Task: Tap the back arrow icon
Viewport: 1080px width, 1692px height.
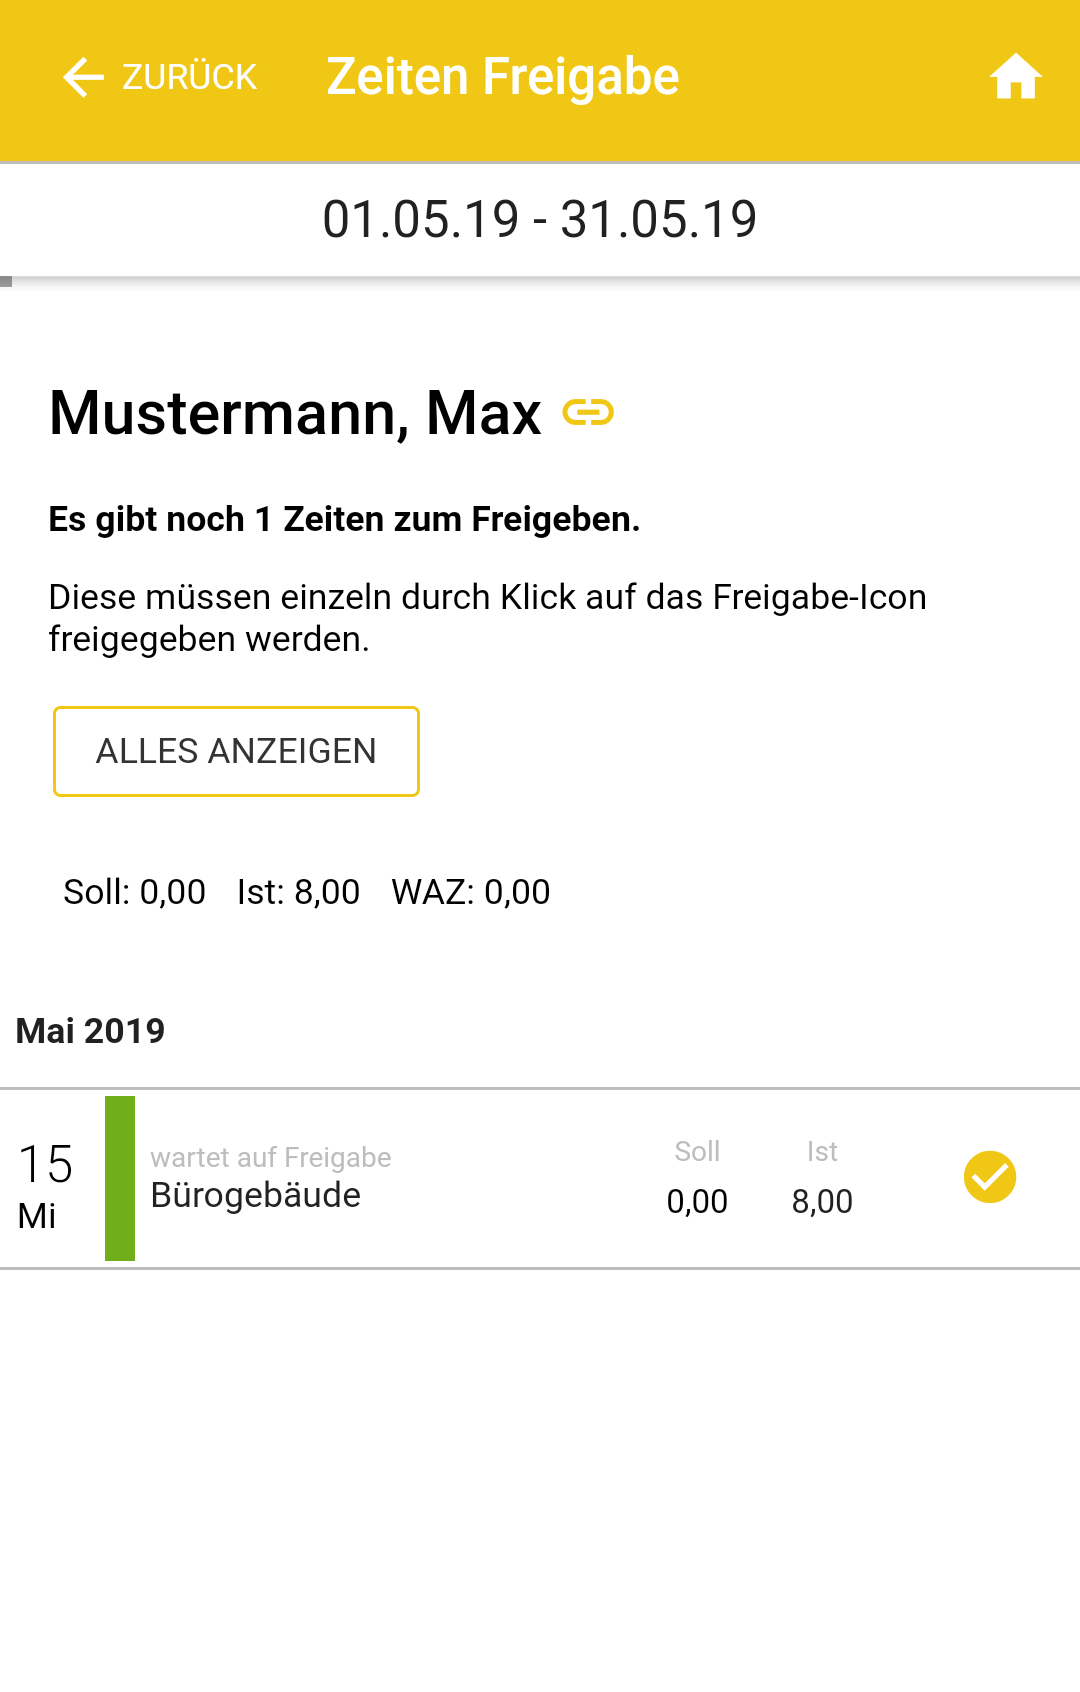Action: [83, 77]
